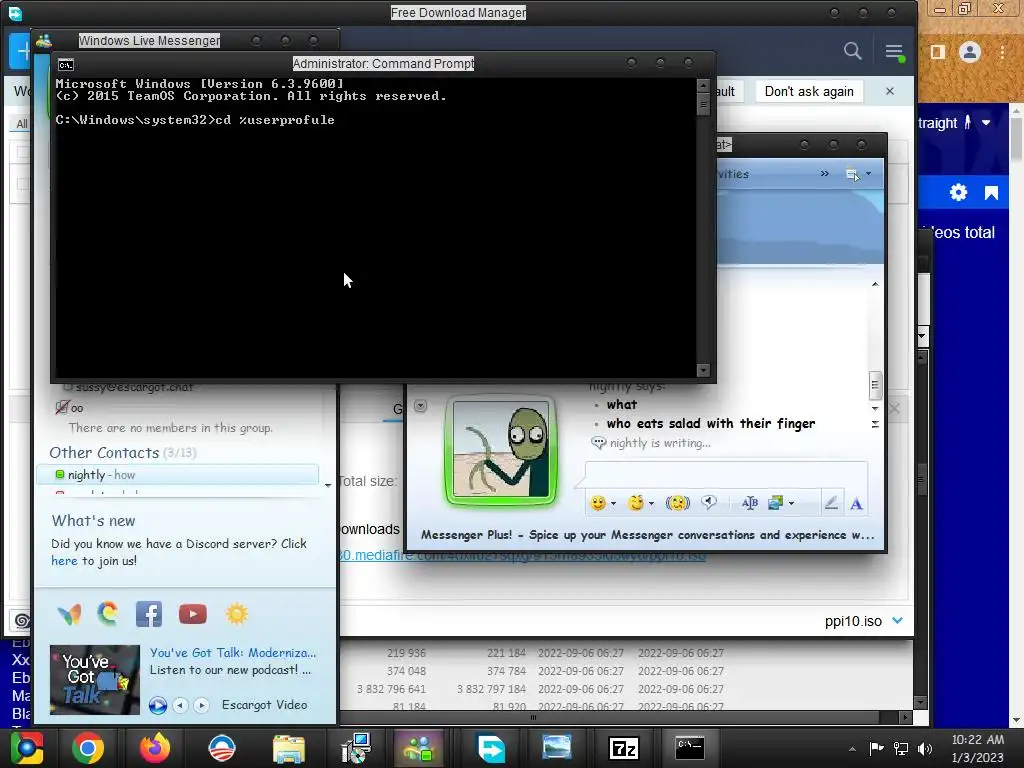1024x768 pixels.
Task: Click the Messenger list scroll-down arrow
Action: [328, 485]
